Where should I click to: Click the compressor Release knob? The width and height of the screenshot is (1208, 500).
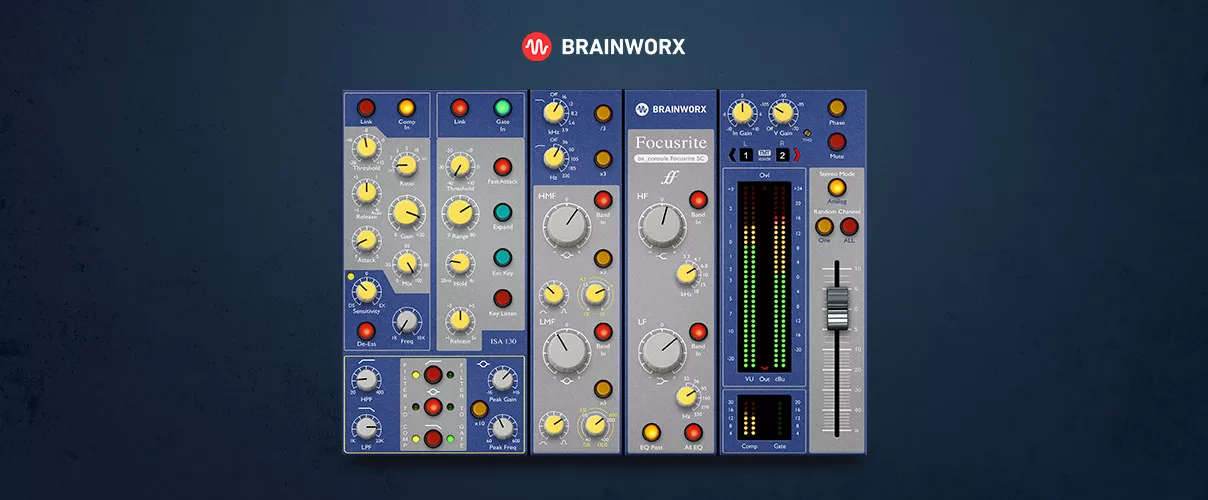pyautogui.click(x=367, y=192)
